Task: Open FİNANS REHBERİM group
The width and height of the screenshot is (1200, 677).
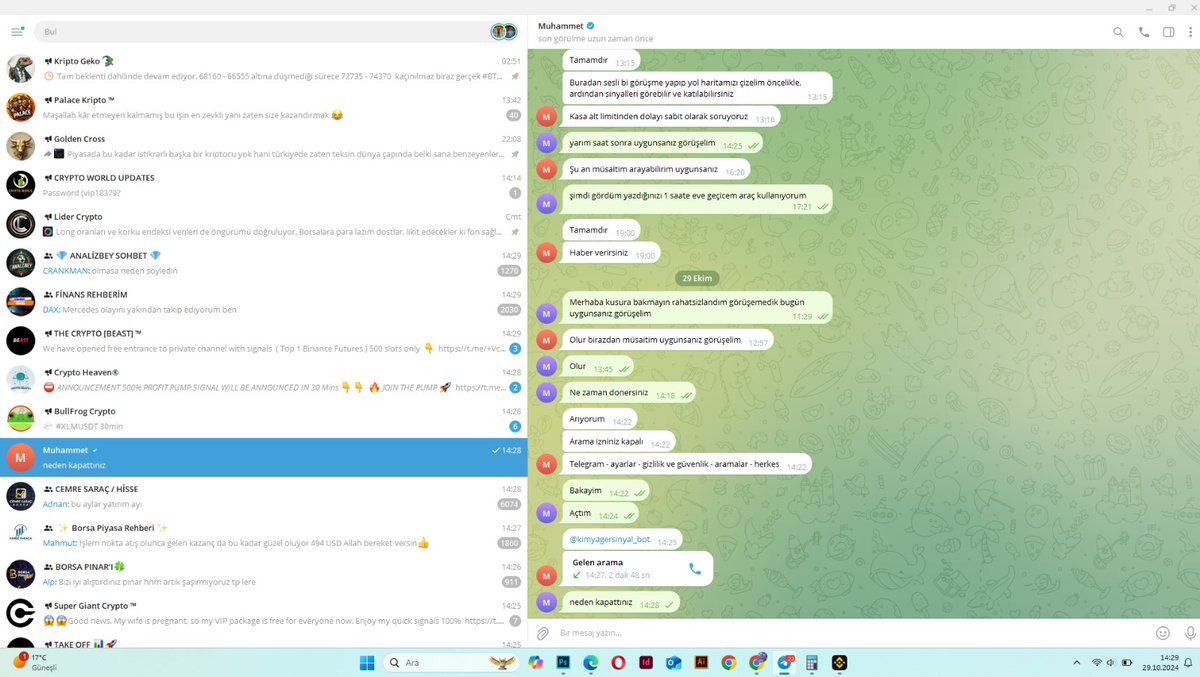Action: [264, 302]
